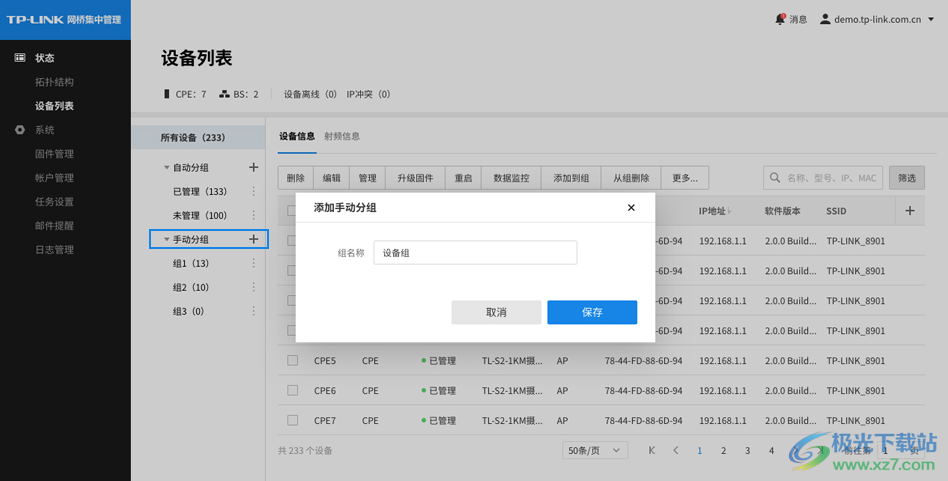Screen dimensions: 948x481
Task: Focus the 名称、型号、IP、MAC search field
Action: [x=823, y=178]
